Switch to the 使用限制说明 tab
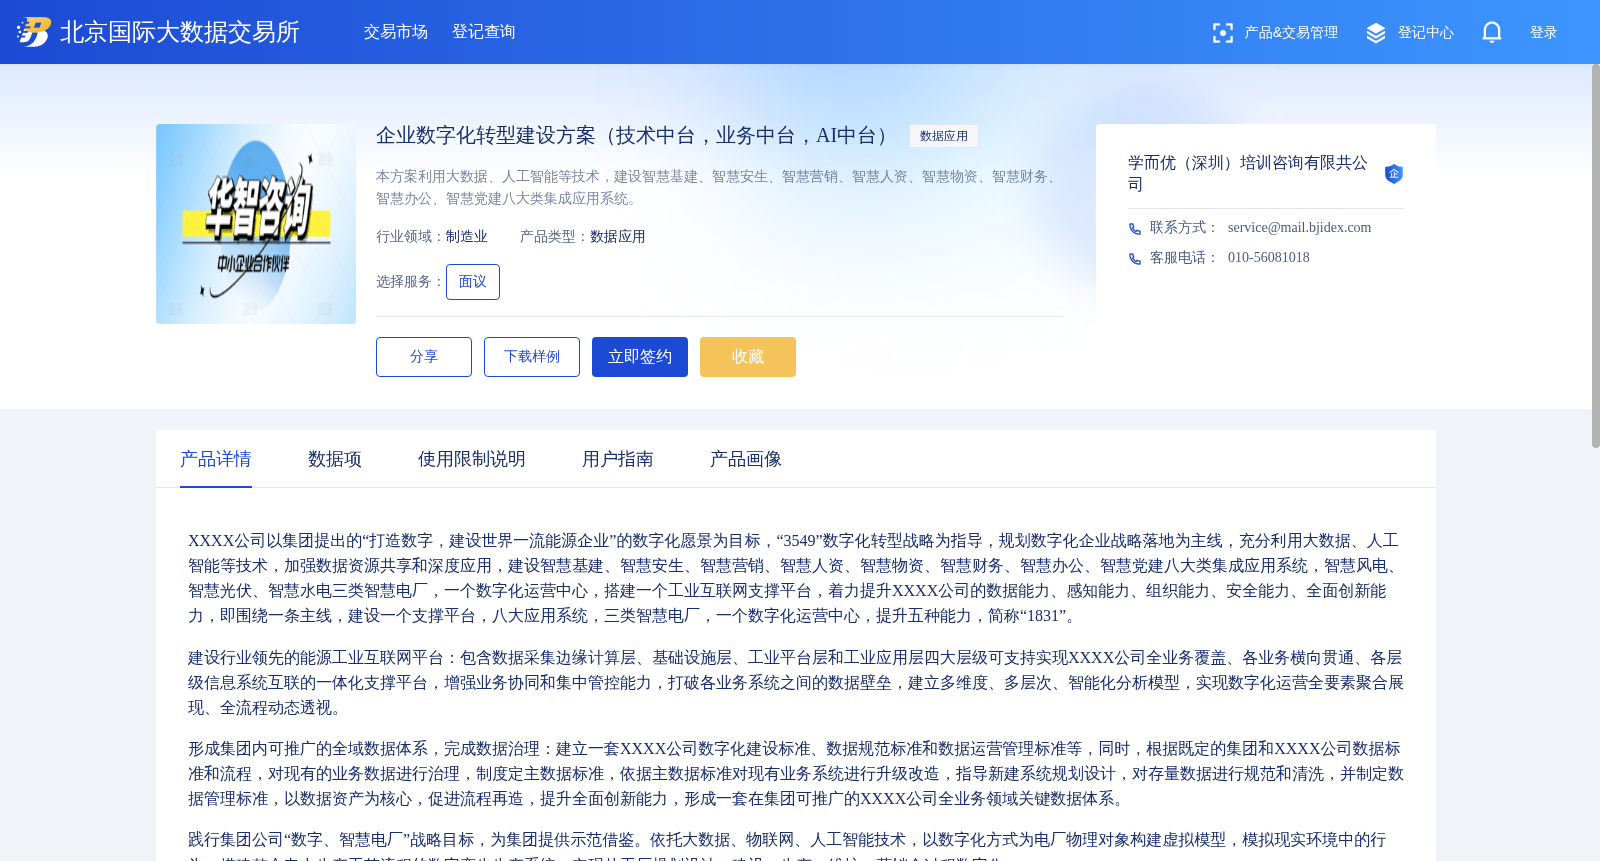 tap(472, 459)
